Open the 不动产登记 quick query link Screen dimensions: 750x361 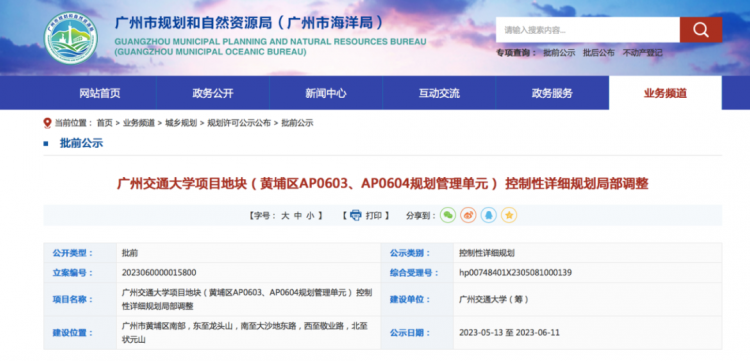[642, 53]
